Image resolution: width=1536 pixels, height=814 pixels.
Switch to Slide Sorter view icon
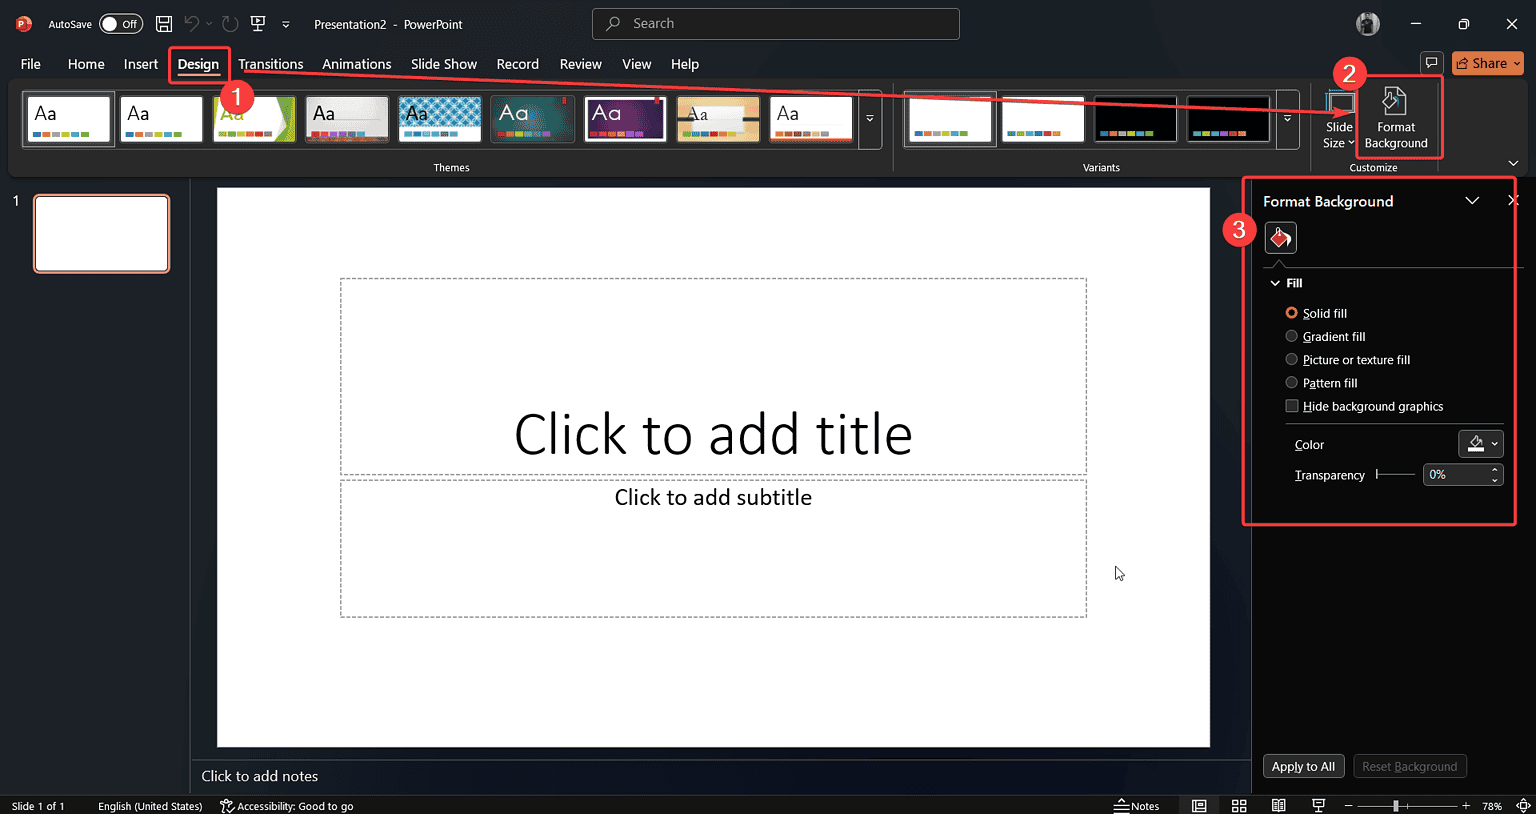pyautogui.click(x=1239, y=805)
